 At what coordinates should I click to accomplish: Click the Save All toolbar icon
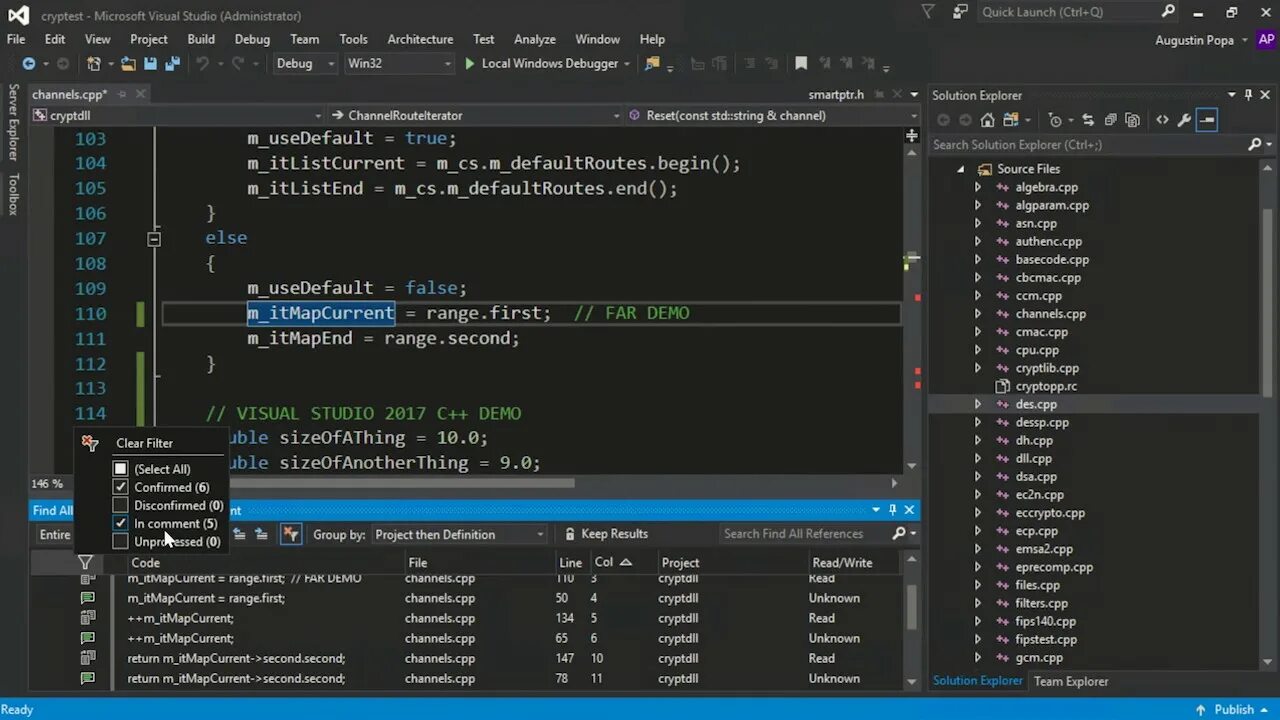[171, 63]
